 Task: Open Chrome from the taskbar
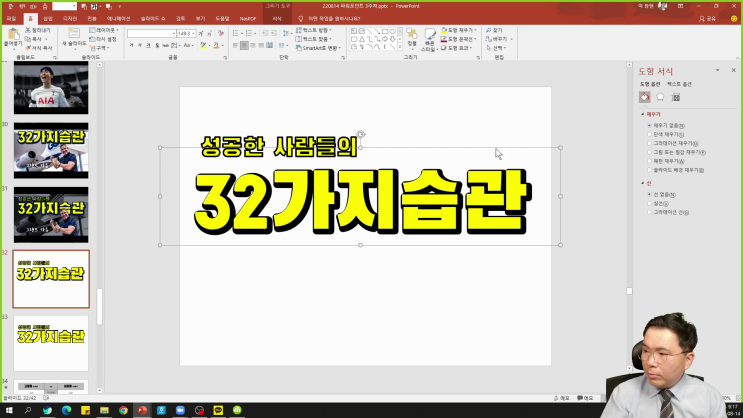(x=123, y=410)
